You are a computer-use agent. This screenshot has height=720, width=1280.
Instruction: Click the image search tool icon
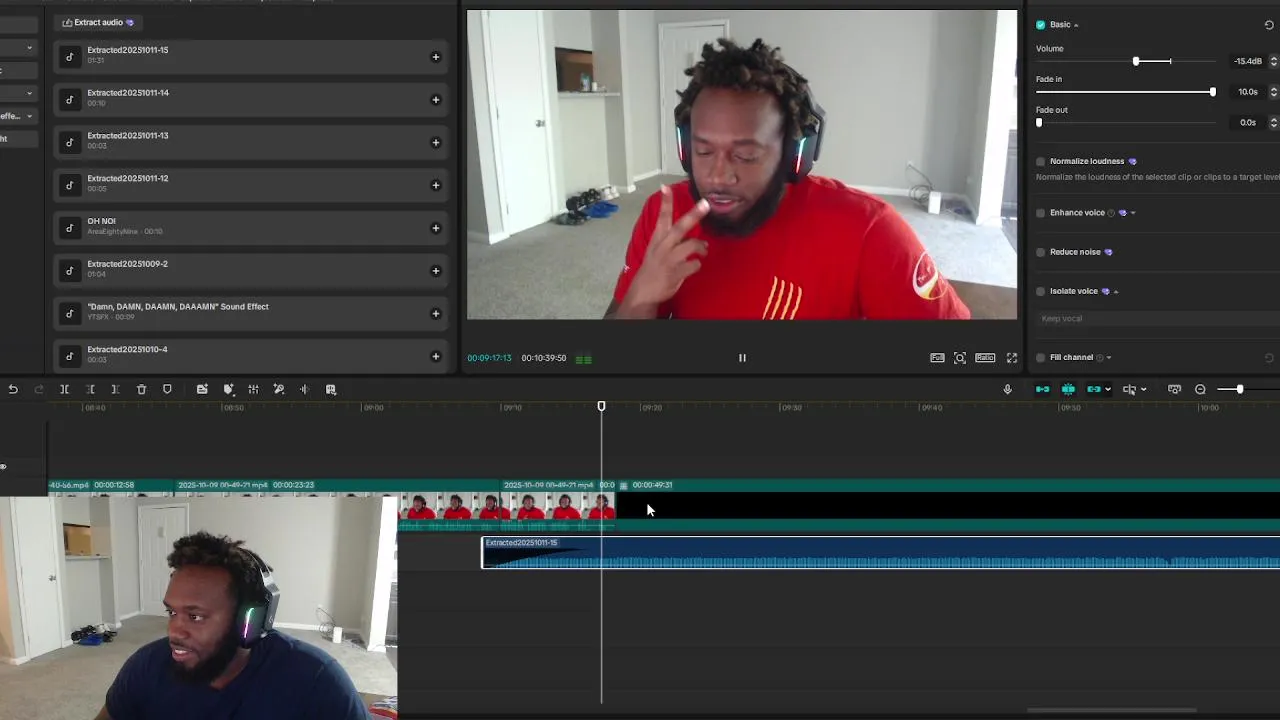[x=331, y=389]
